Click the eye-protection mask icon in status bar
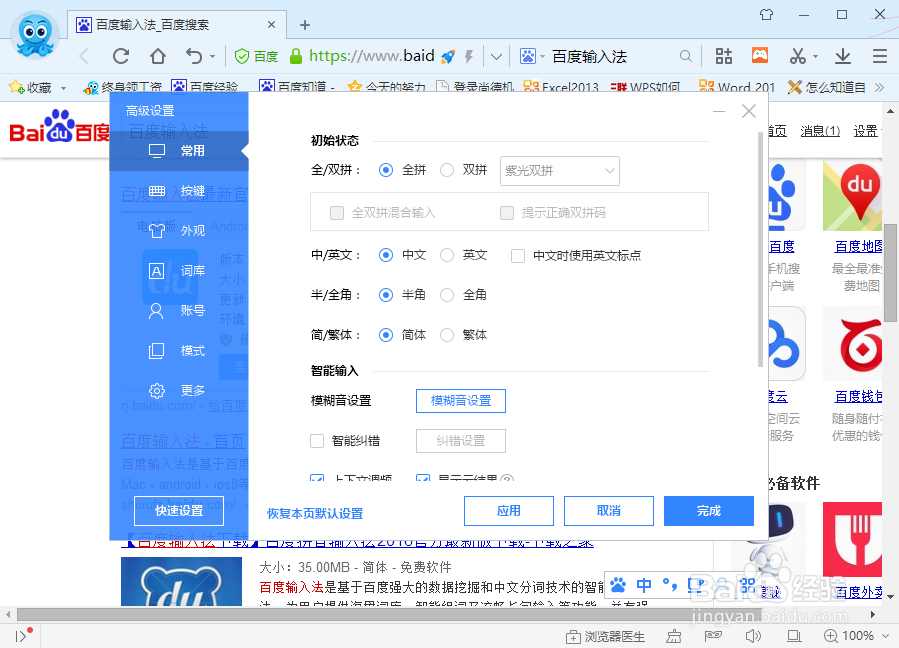Screen dimensions: 899x648 point(713,635)
